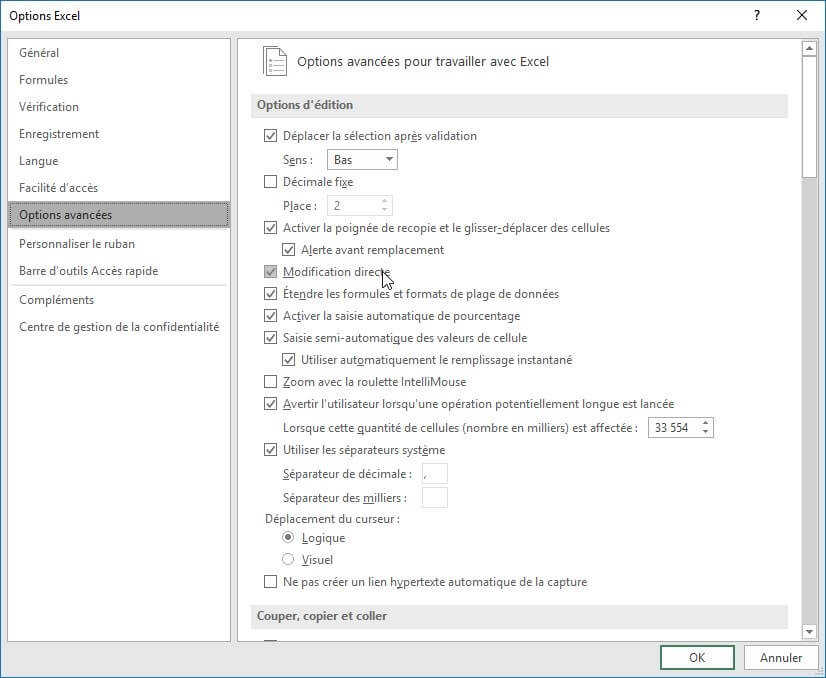Disable Saisie semi-automatique des valeurs

click(x=270, y=338)
